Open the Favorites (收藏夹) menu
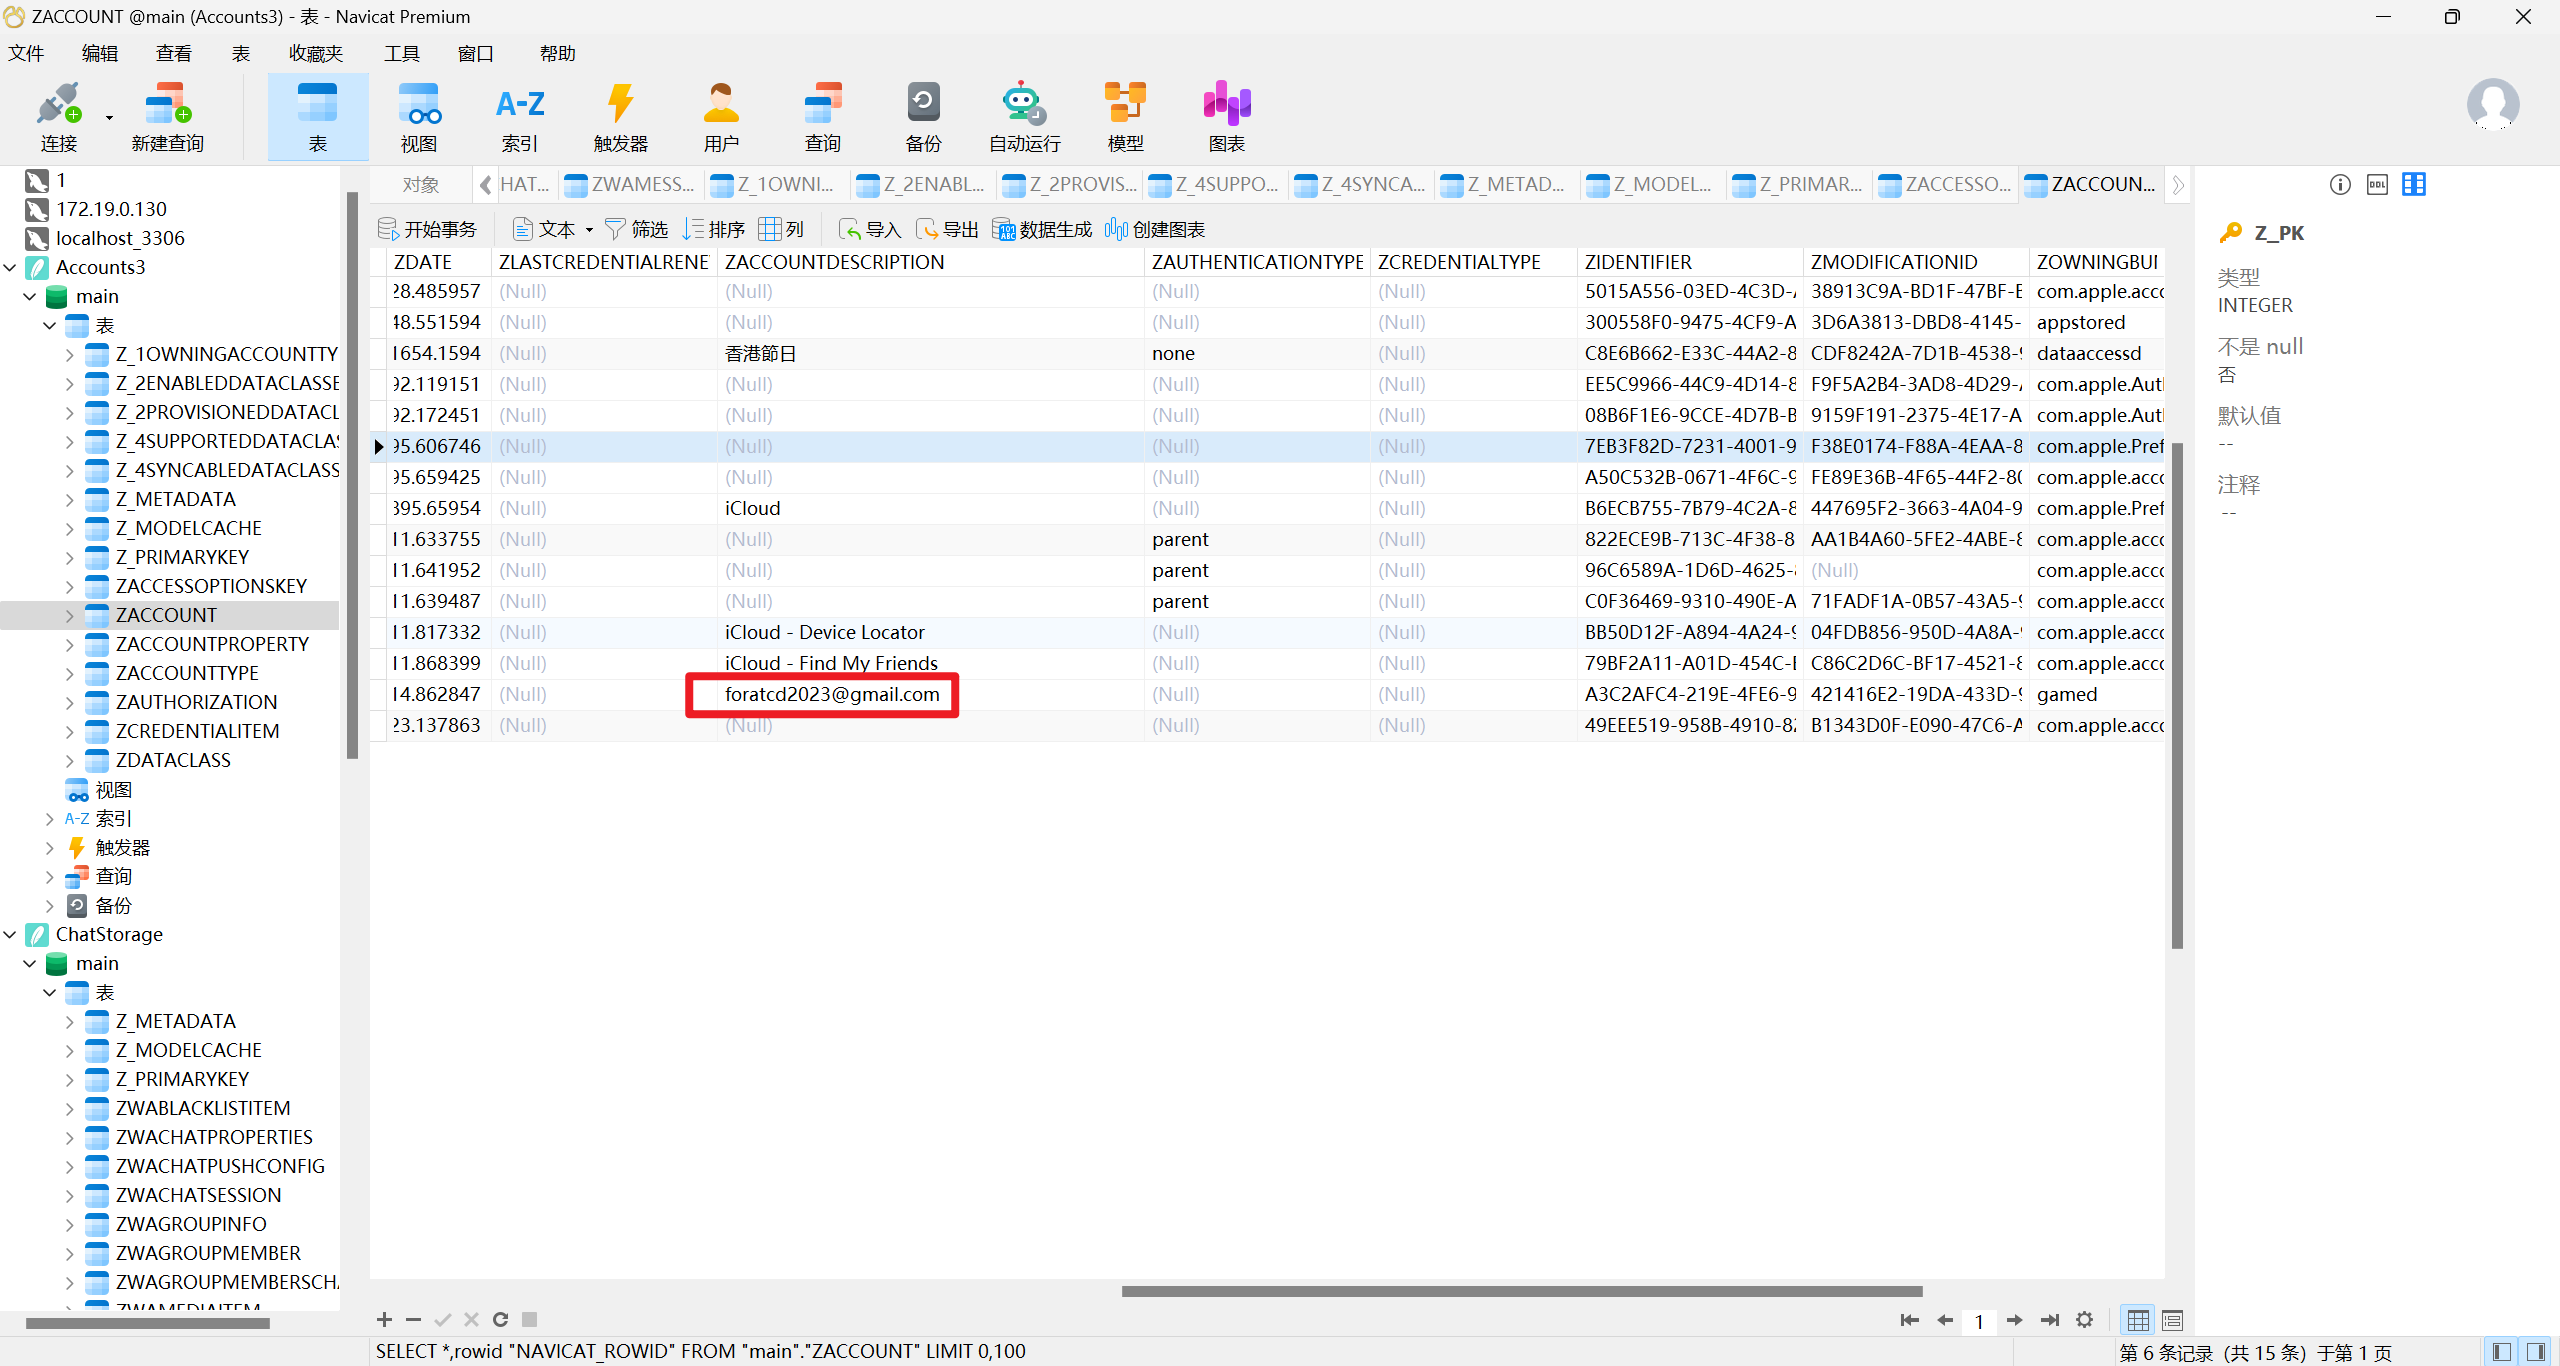Viewport: 2560px width, 1366px height. click(x=315, y=53)
